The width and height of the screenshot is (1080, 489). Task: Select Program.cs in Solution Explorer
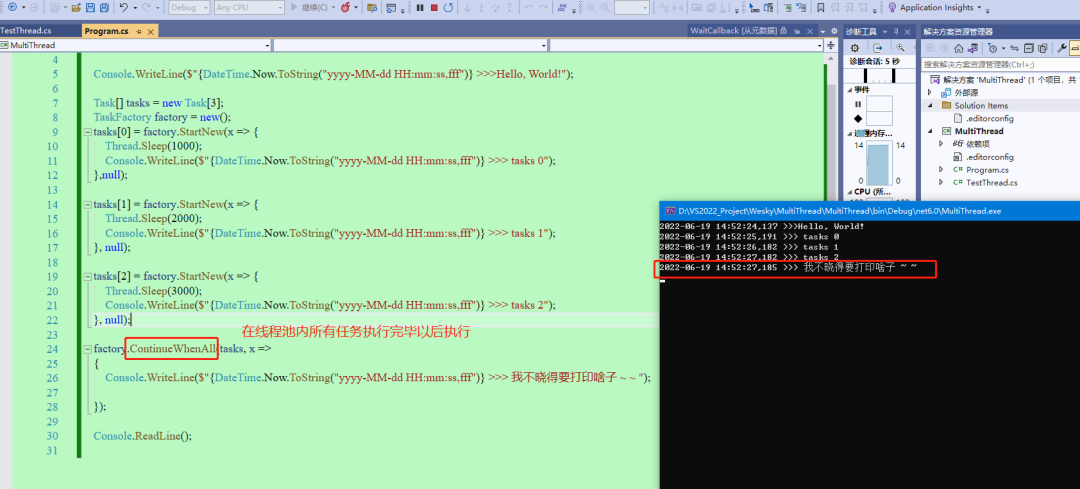pyautogui.click(x=987, y=169)
